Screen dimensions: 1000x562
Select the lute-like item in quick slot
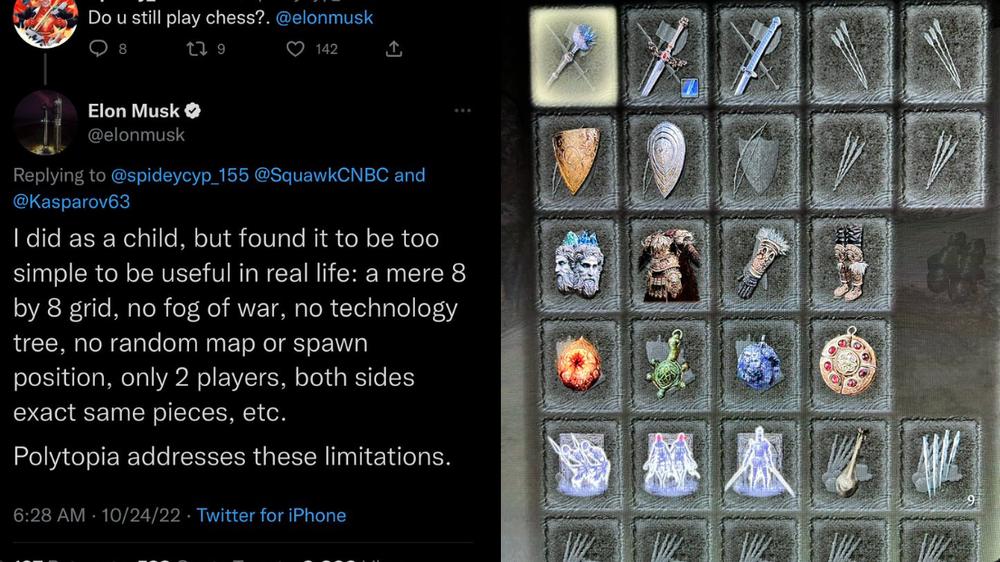(849, 463)
